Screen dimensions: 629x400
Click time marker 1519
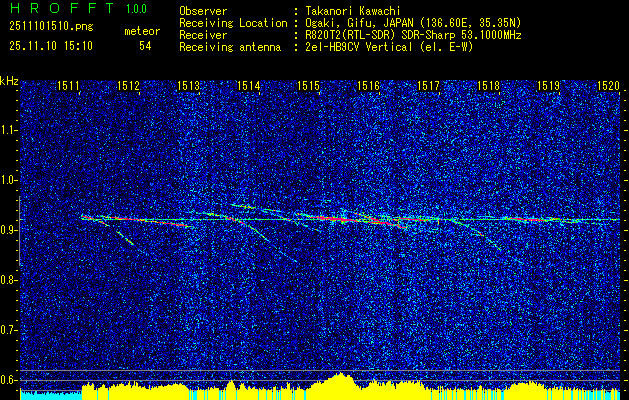(548, 85)
